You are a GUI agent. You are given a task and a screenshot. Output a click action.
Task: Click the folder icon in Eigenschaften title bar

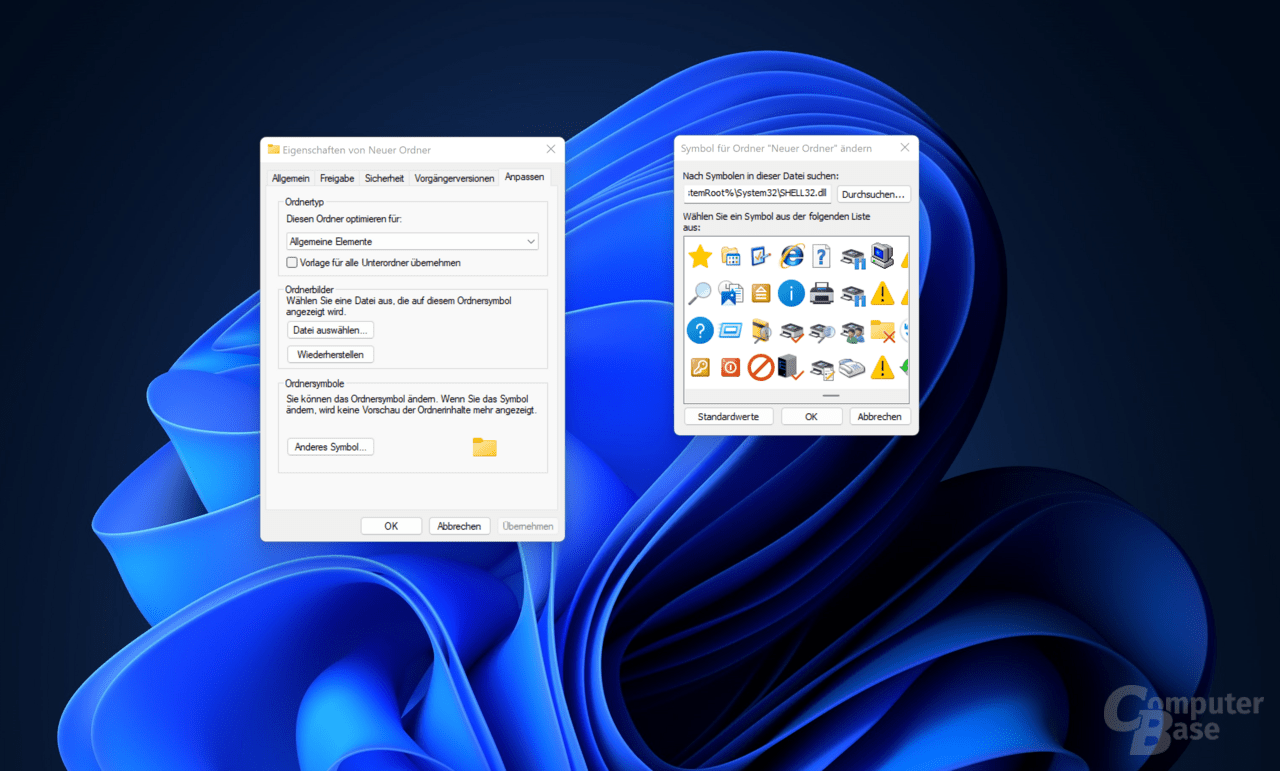point(274,149)
